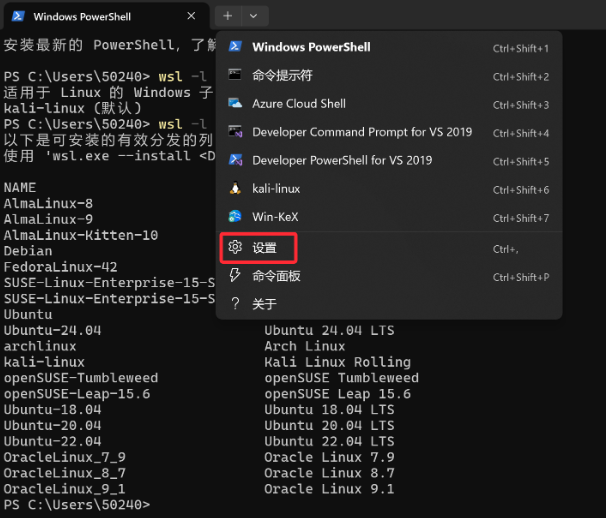Click Ubuntu-22.04 in NAME column
The image size is (606, 518).
[52, 441]
